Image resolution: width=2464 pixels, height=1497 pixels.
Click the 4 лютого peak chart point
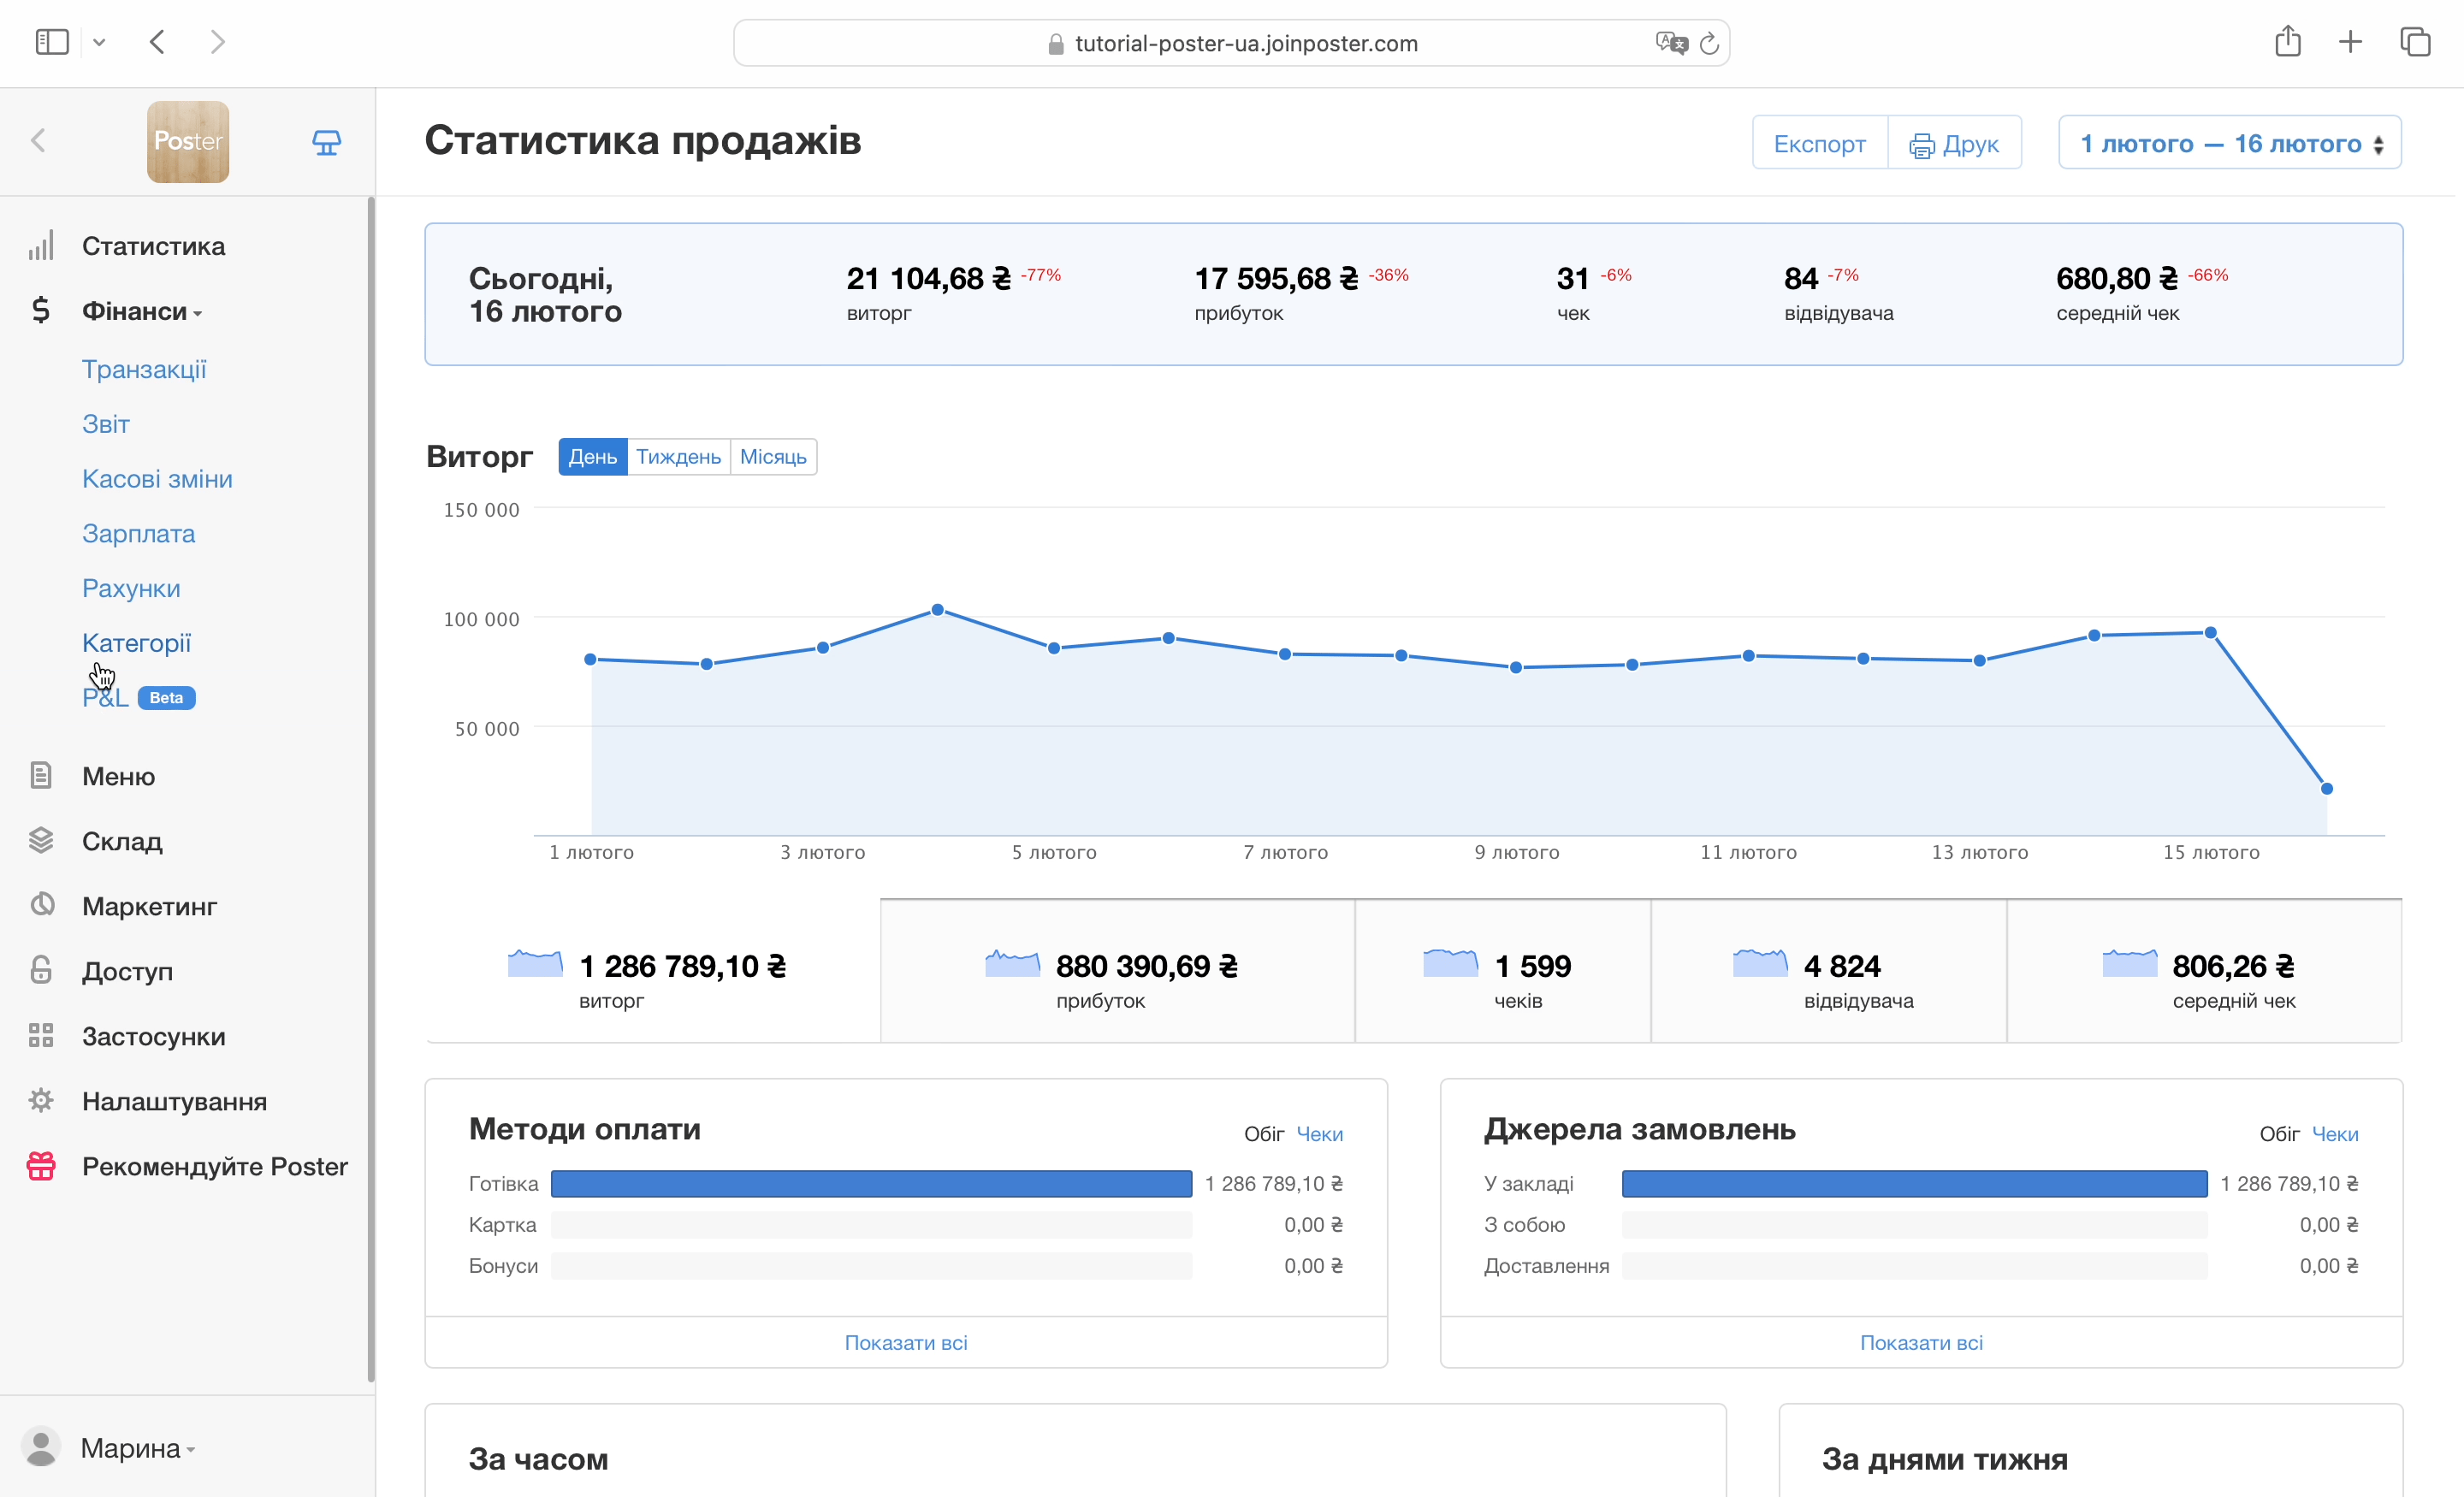[x=937, y=610]
